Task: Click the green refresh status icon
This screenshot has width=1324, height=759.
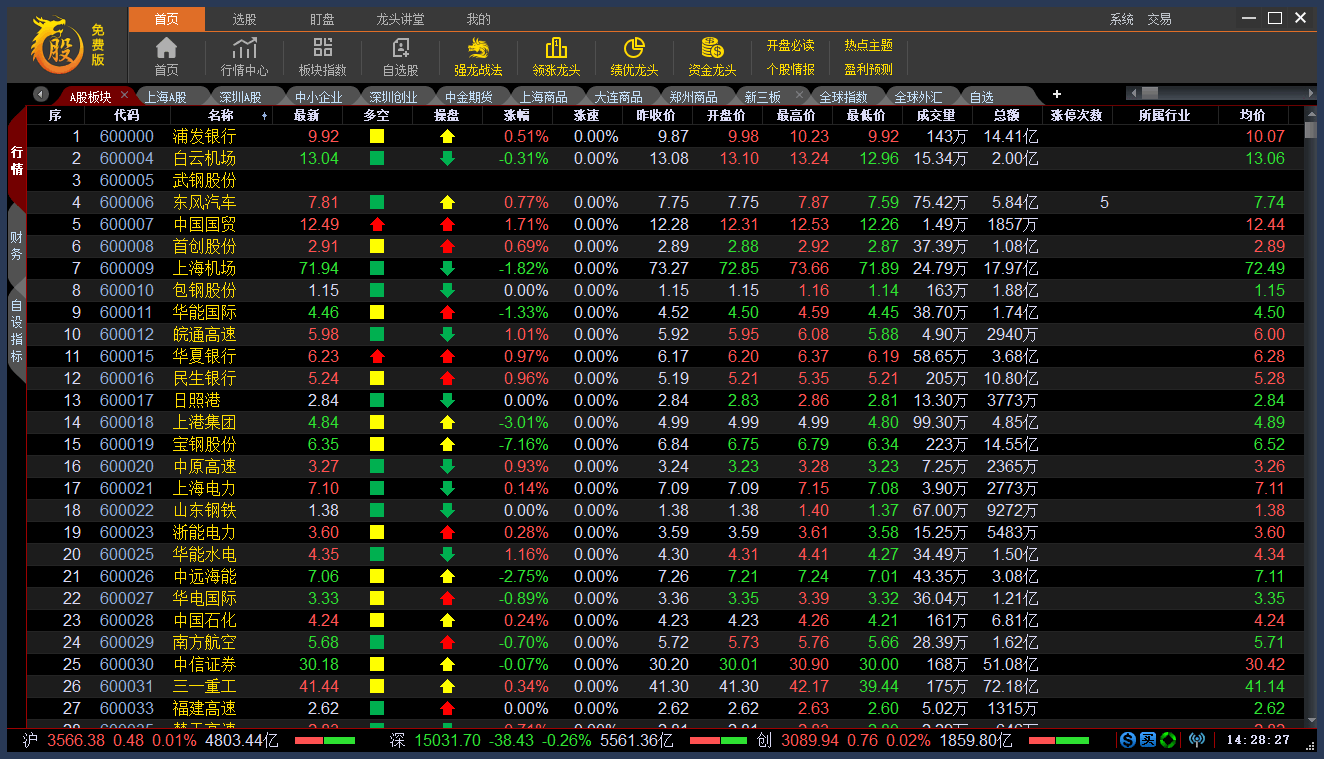Action: [x=1168, y=740]
